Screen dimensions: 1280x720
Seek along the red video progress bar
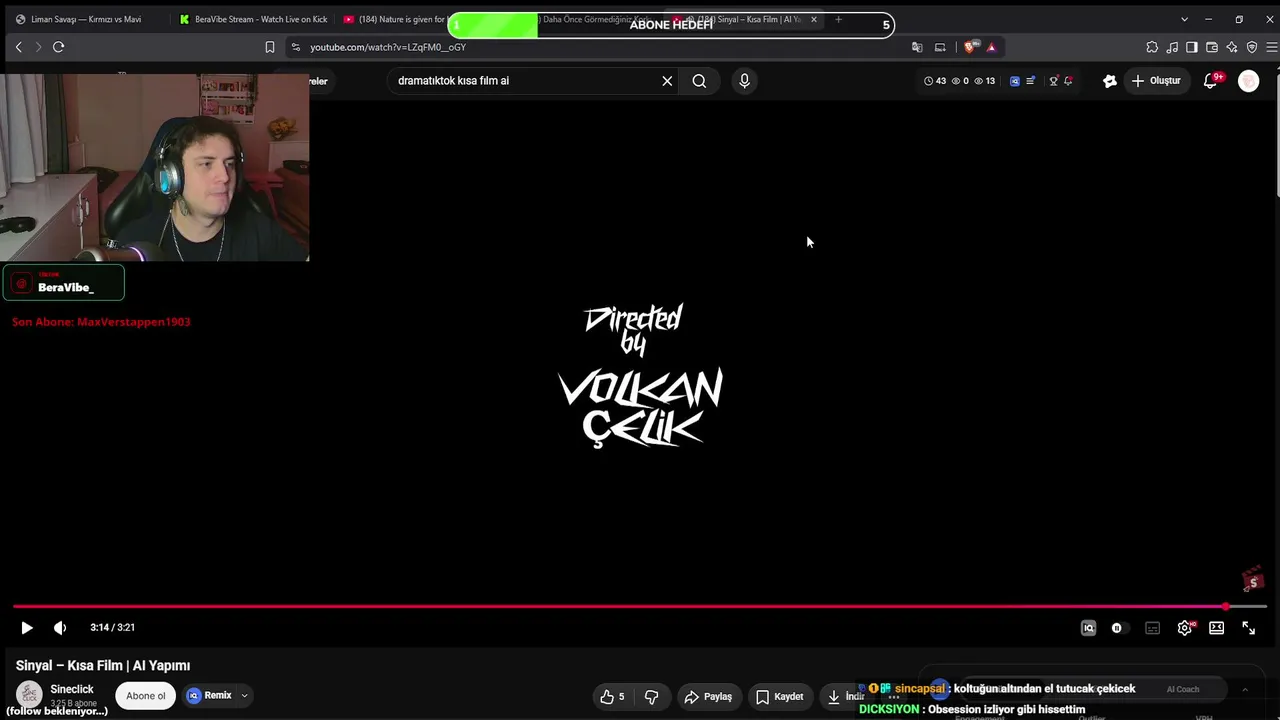coord(640,606)
